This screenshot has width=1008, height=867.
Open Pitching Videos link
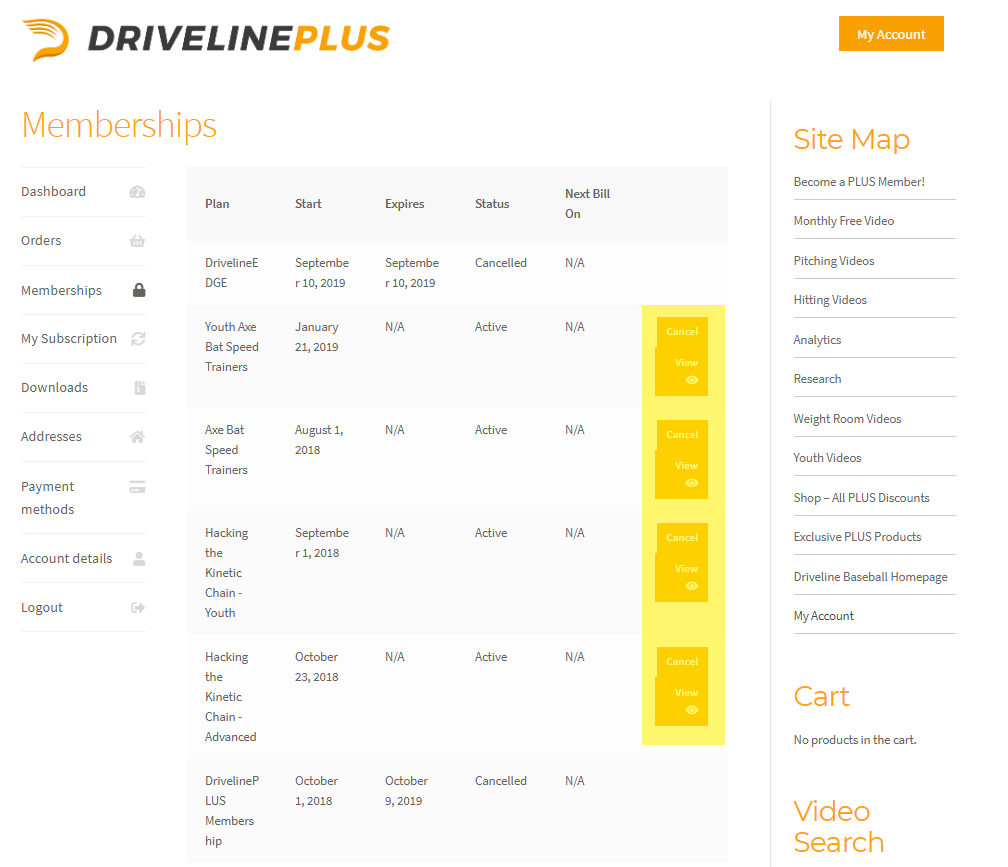click(834, 261)
